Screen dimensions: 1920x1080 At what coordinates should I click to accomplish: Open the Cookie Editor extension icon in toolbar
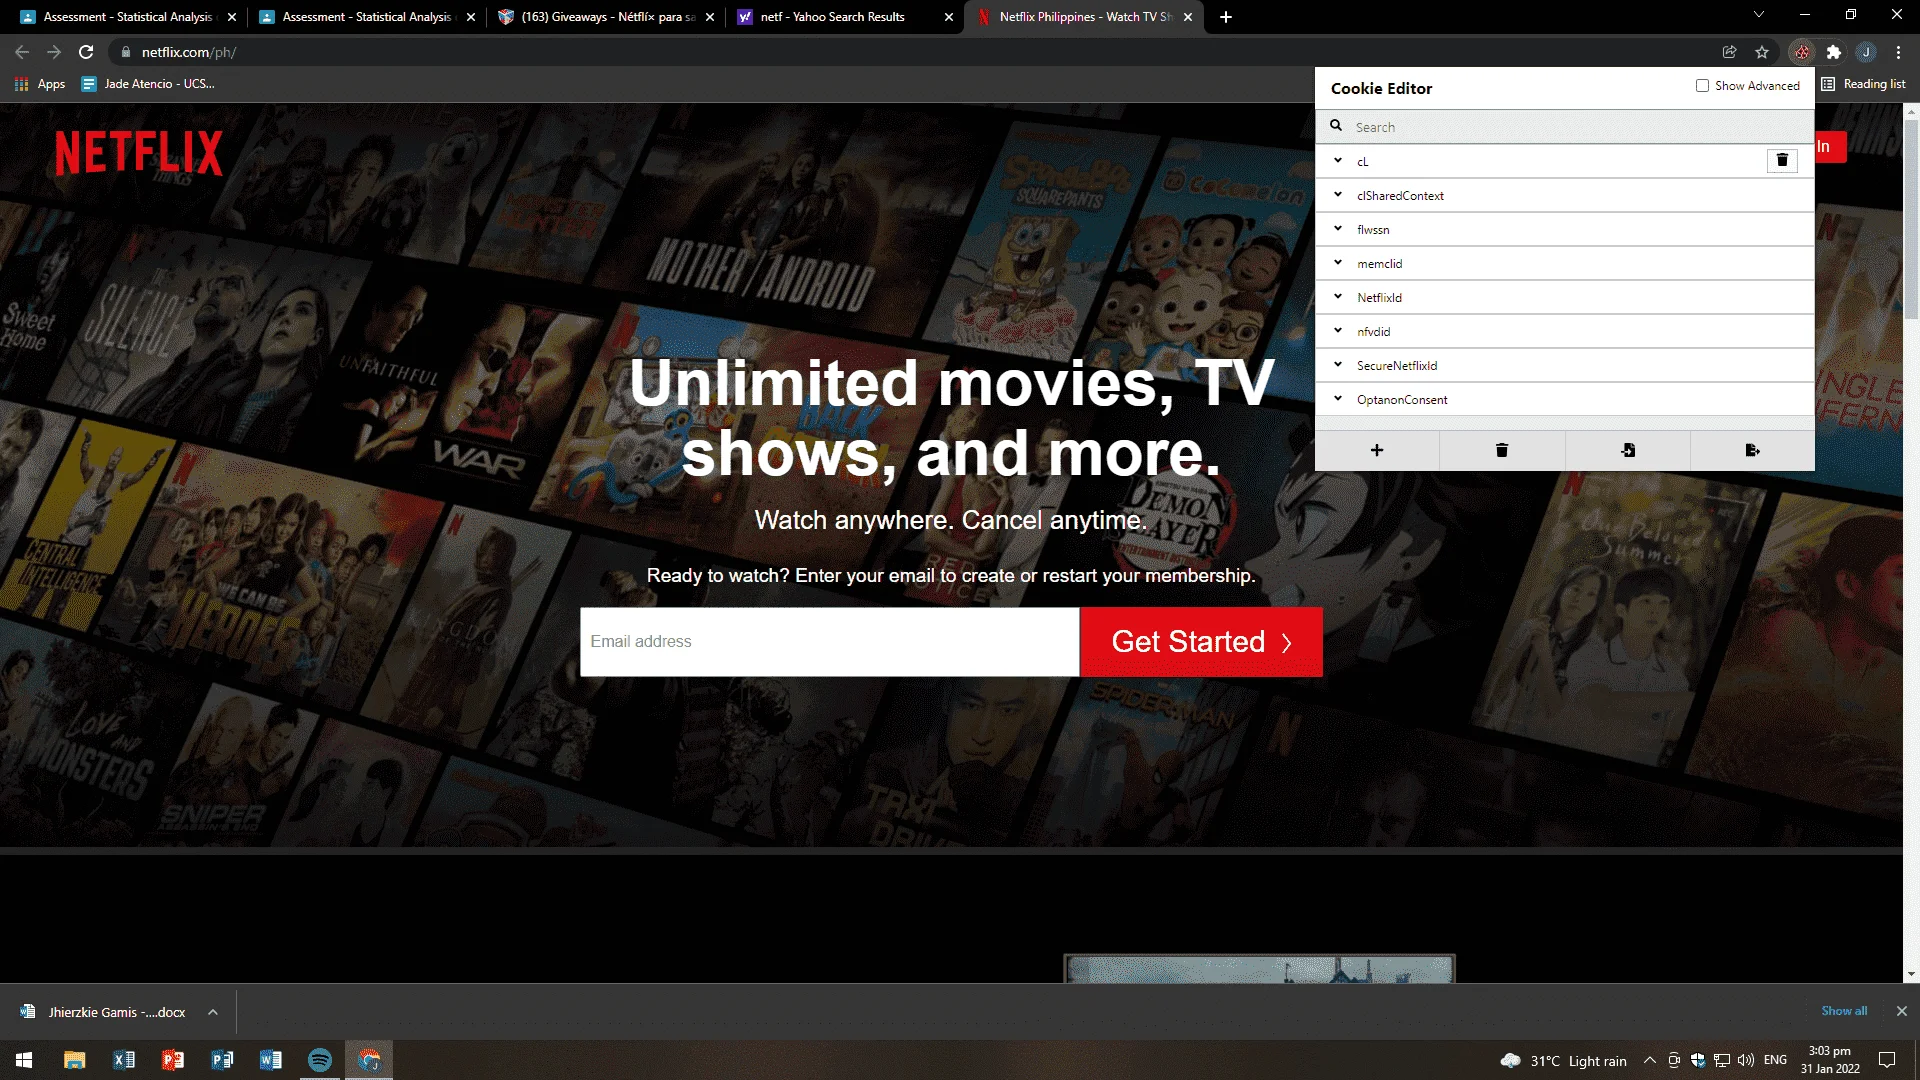tap(1802, 52)
